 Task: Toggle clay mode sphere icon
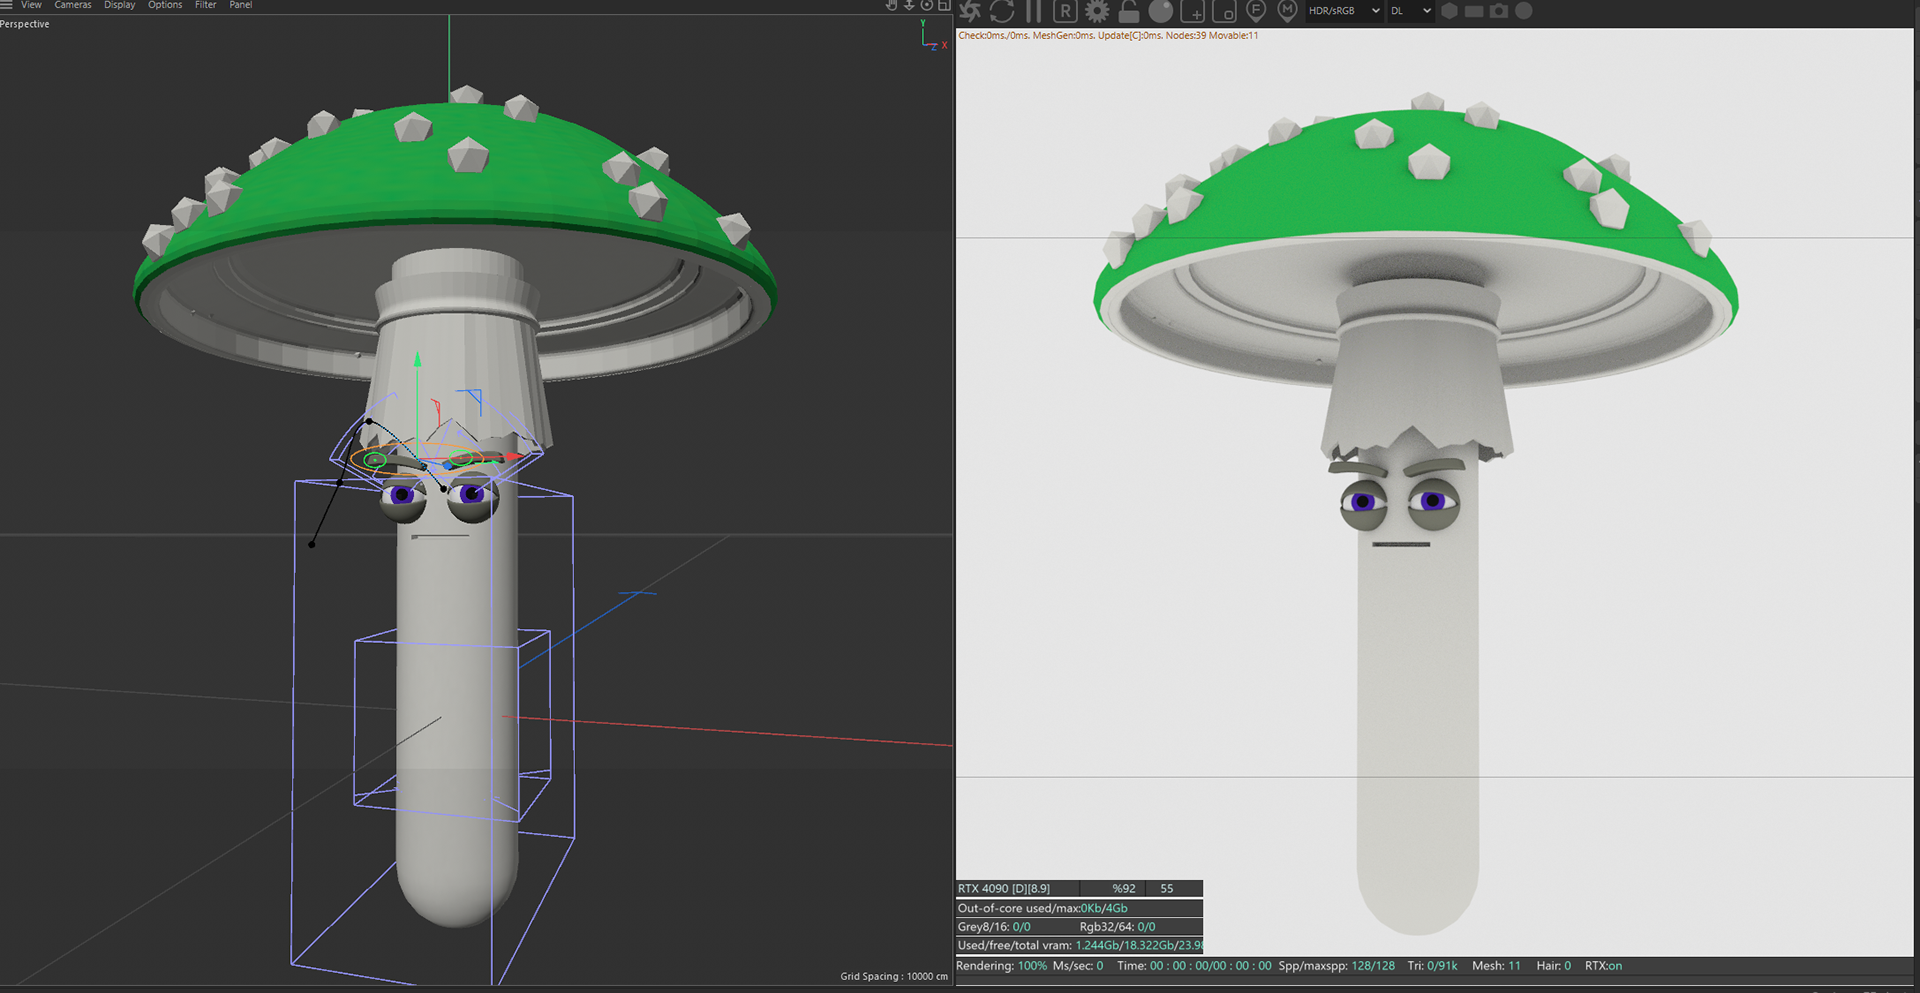pyautogui.click(x=1161, y=11)
